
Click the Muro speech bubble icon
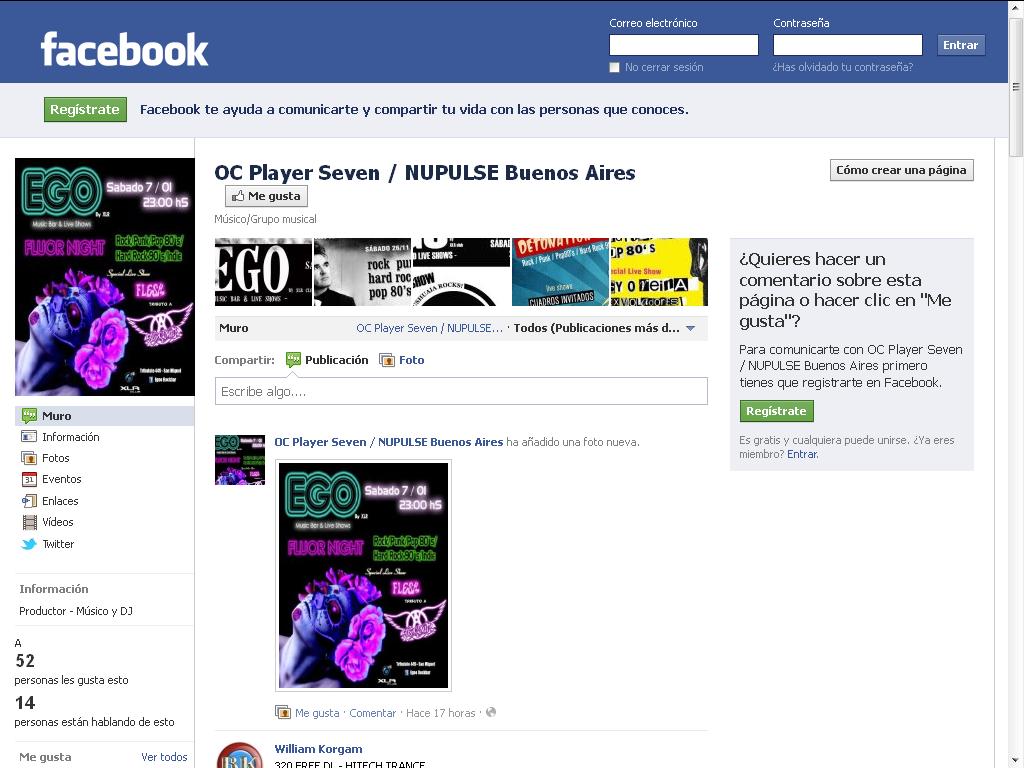click(x=29, y=415)
